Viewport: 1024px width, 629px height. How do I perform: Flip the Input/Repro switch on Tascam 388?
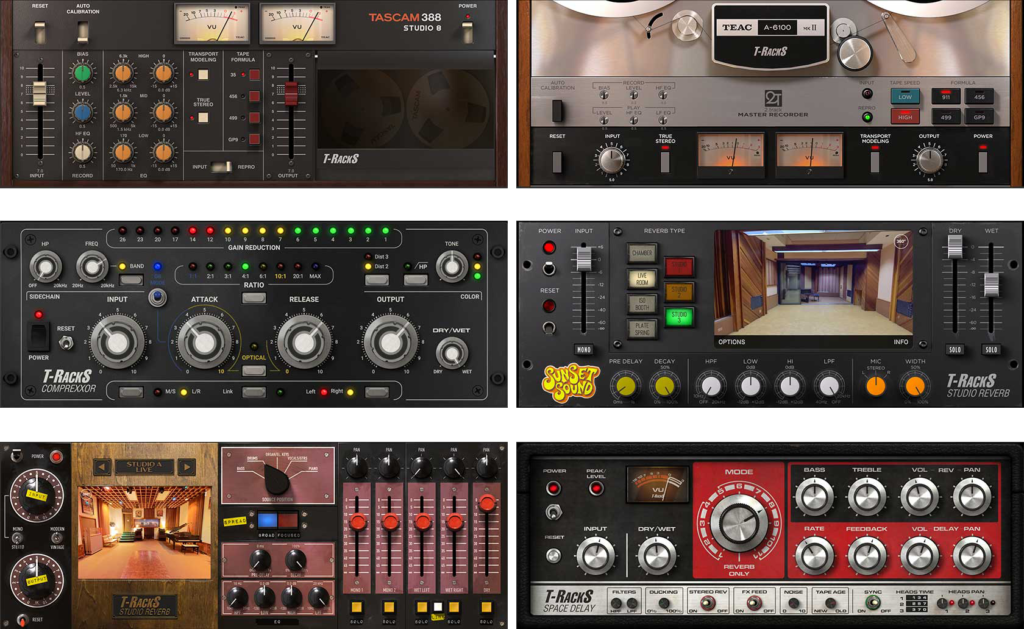pos(222,167)
